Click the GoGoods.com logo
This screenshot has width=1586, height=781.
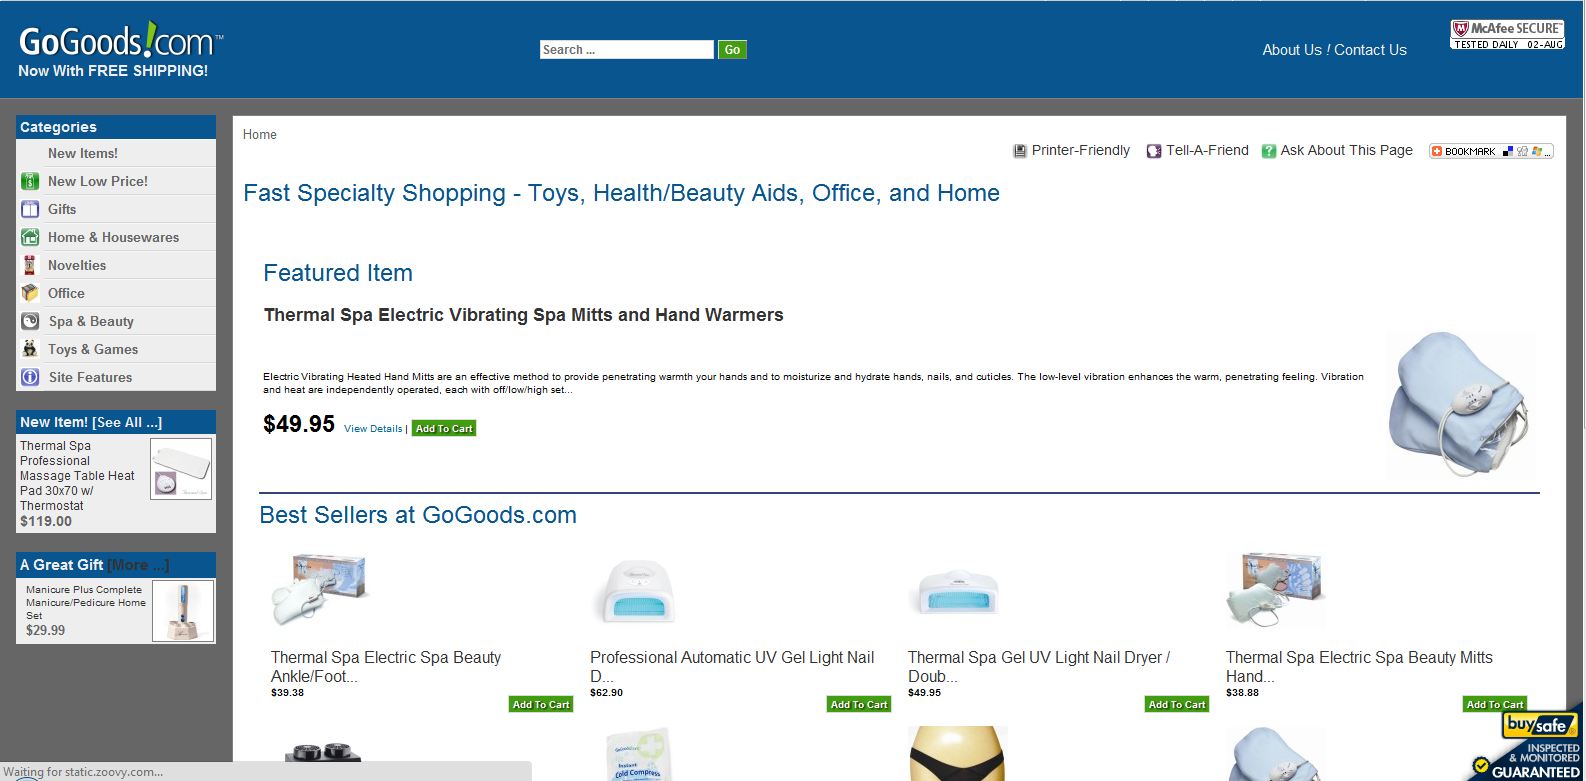pos(120,42)
